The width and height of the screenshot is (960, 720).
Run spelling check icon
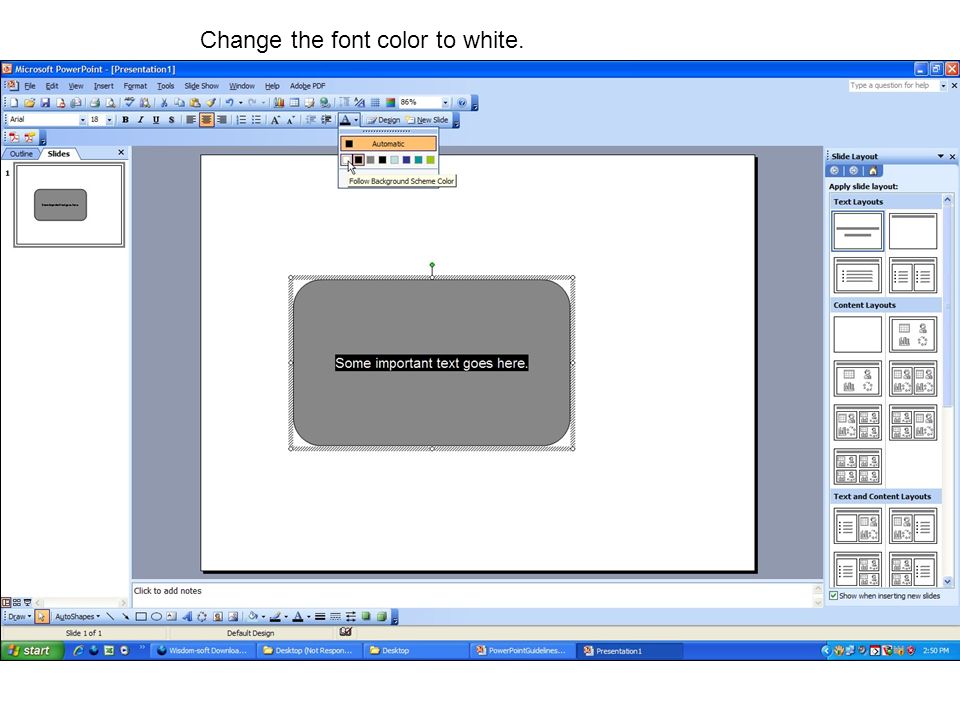coord(130,103)
